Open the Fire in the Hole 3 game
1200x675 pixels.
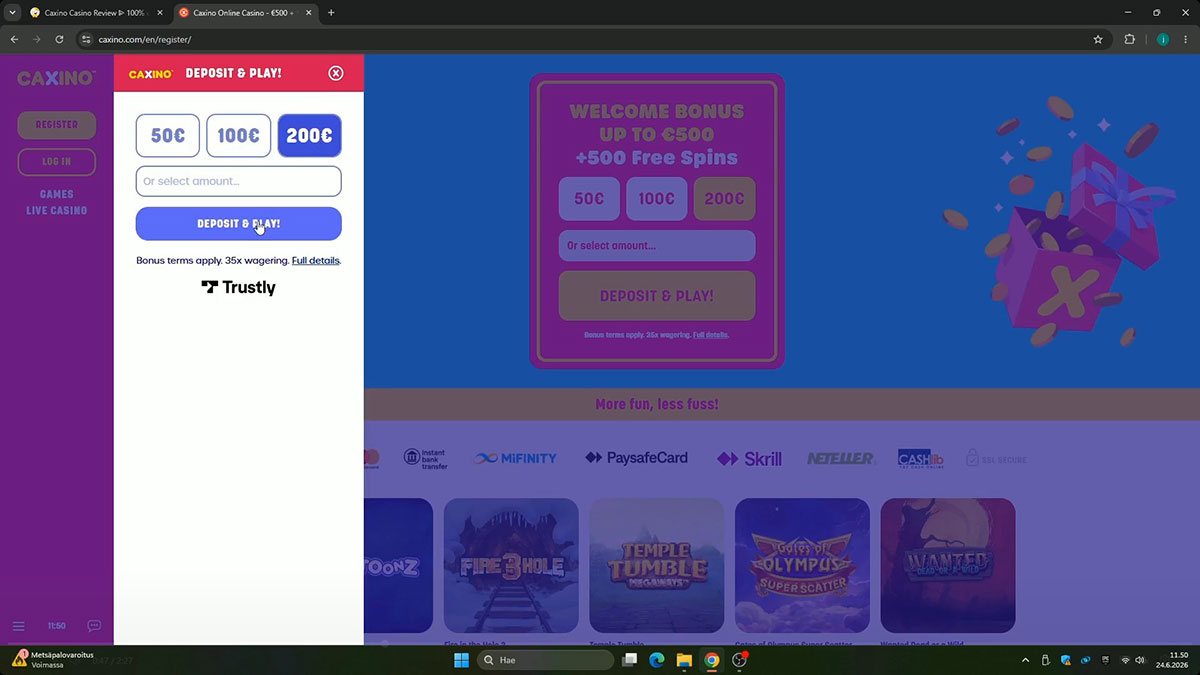(511, 565)
